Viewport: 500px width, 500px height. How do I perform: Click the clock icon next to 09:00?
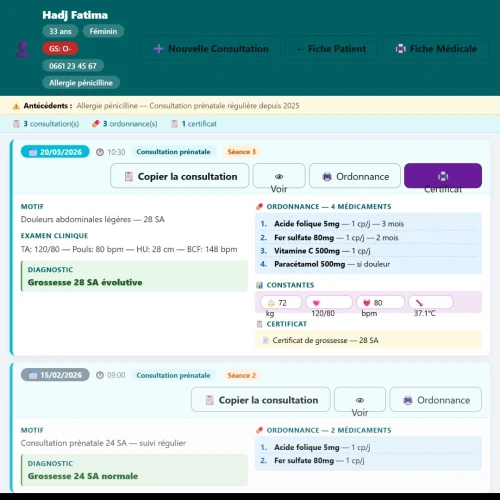(100, 375)
